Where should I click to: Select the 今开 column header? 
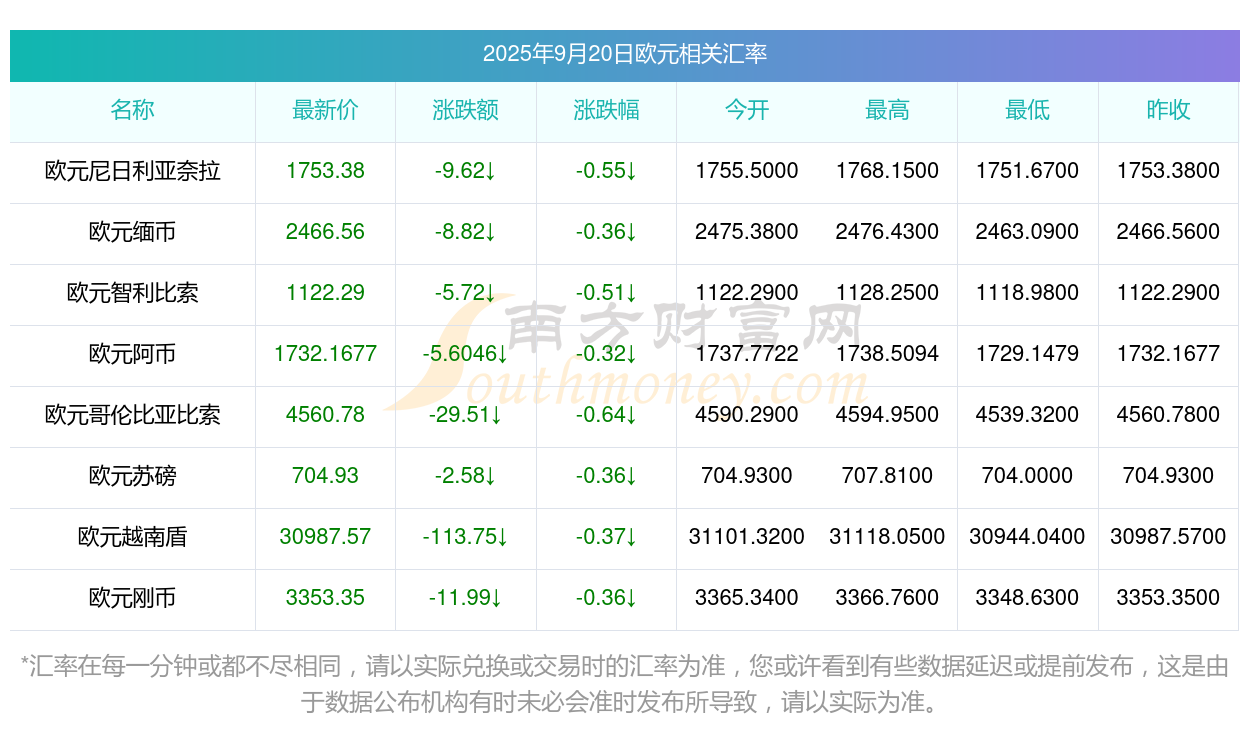747,111
